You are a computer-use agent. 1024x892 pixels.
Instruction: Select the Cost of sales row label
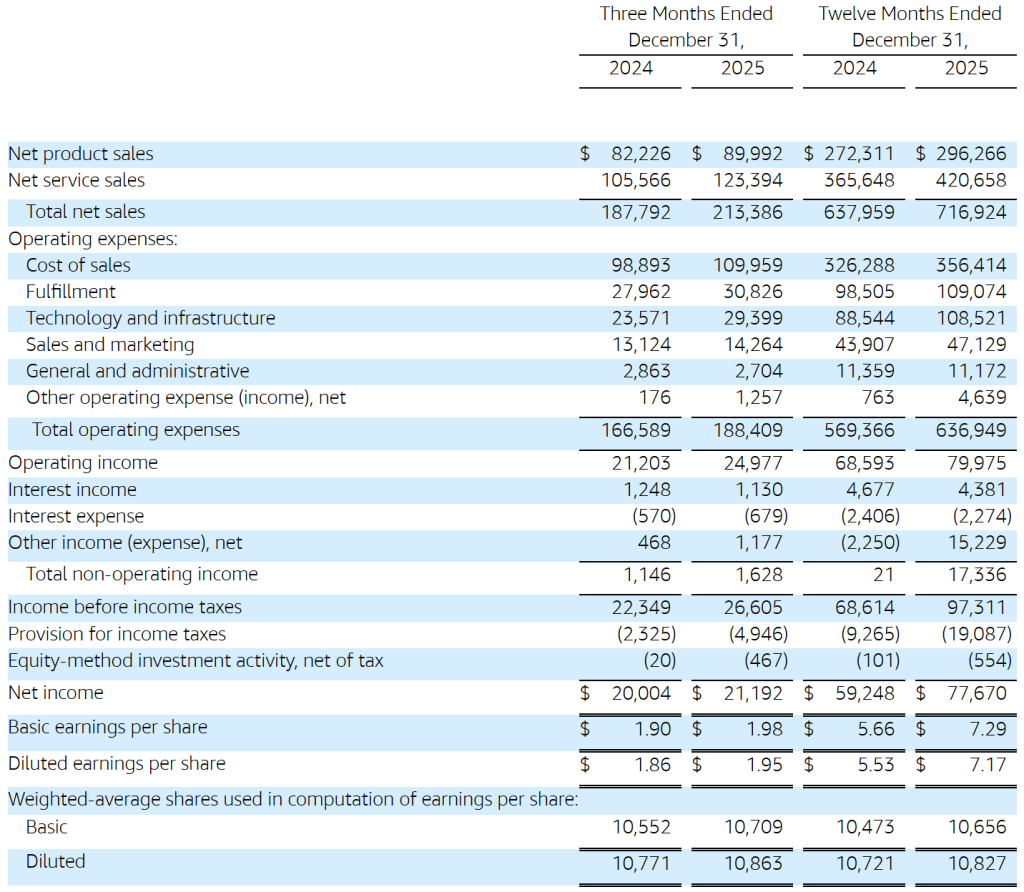(78, 266)
